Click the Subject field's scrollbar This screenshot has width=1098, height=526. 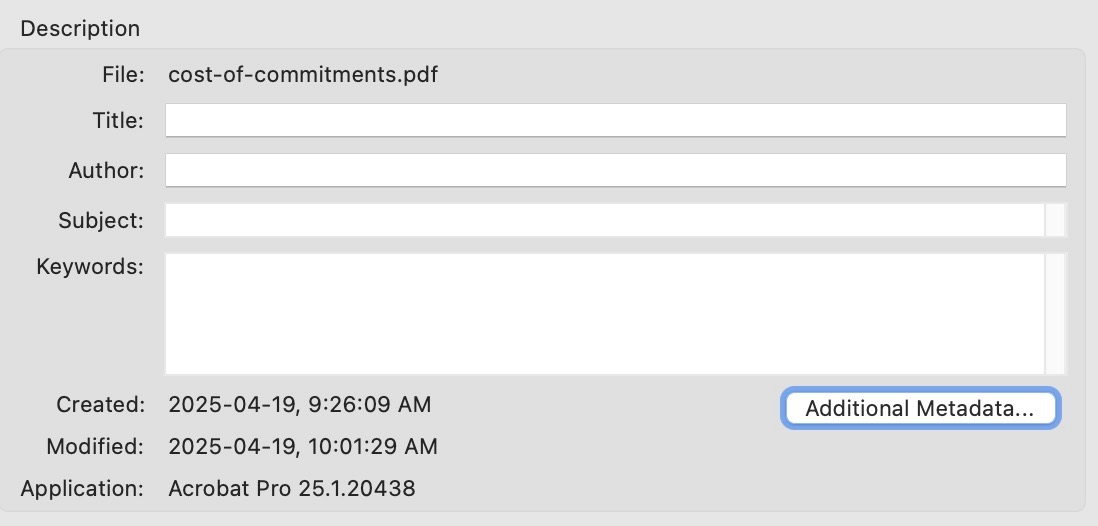click(x=1055, y=220)
